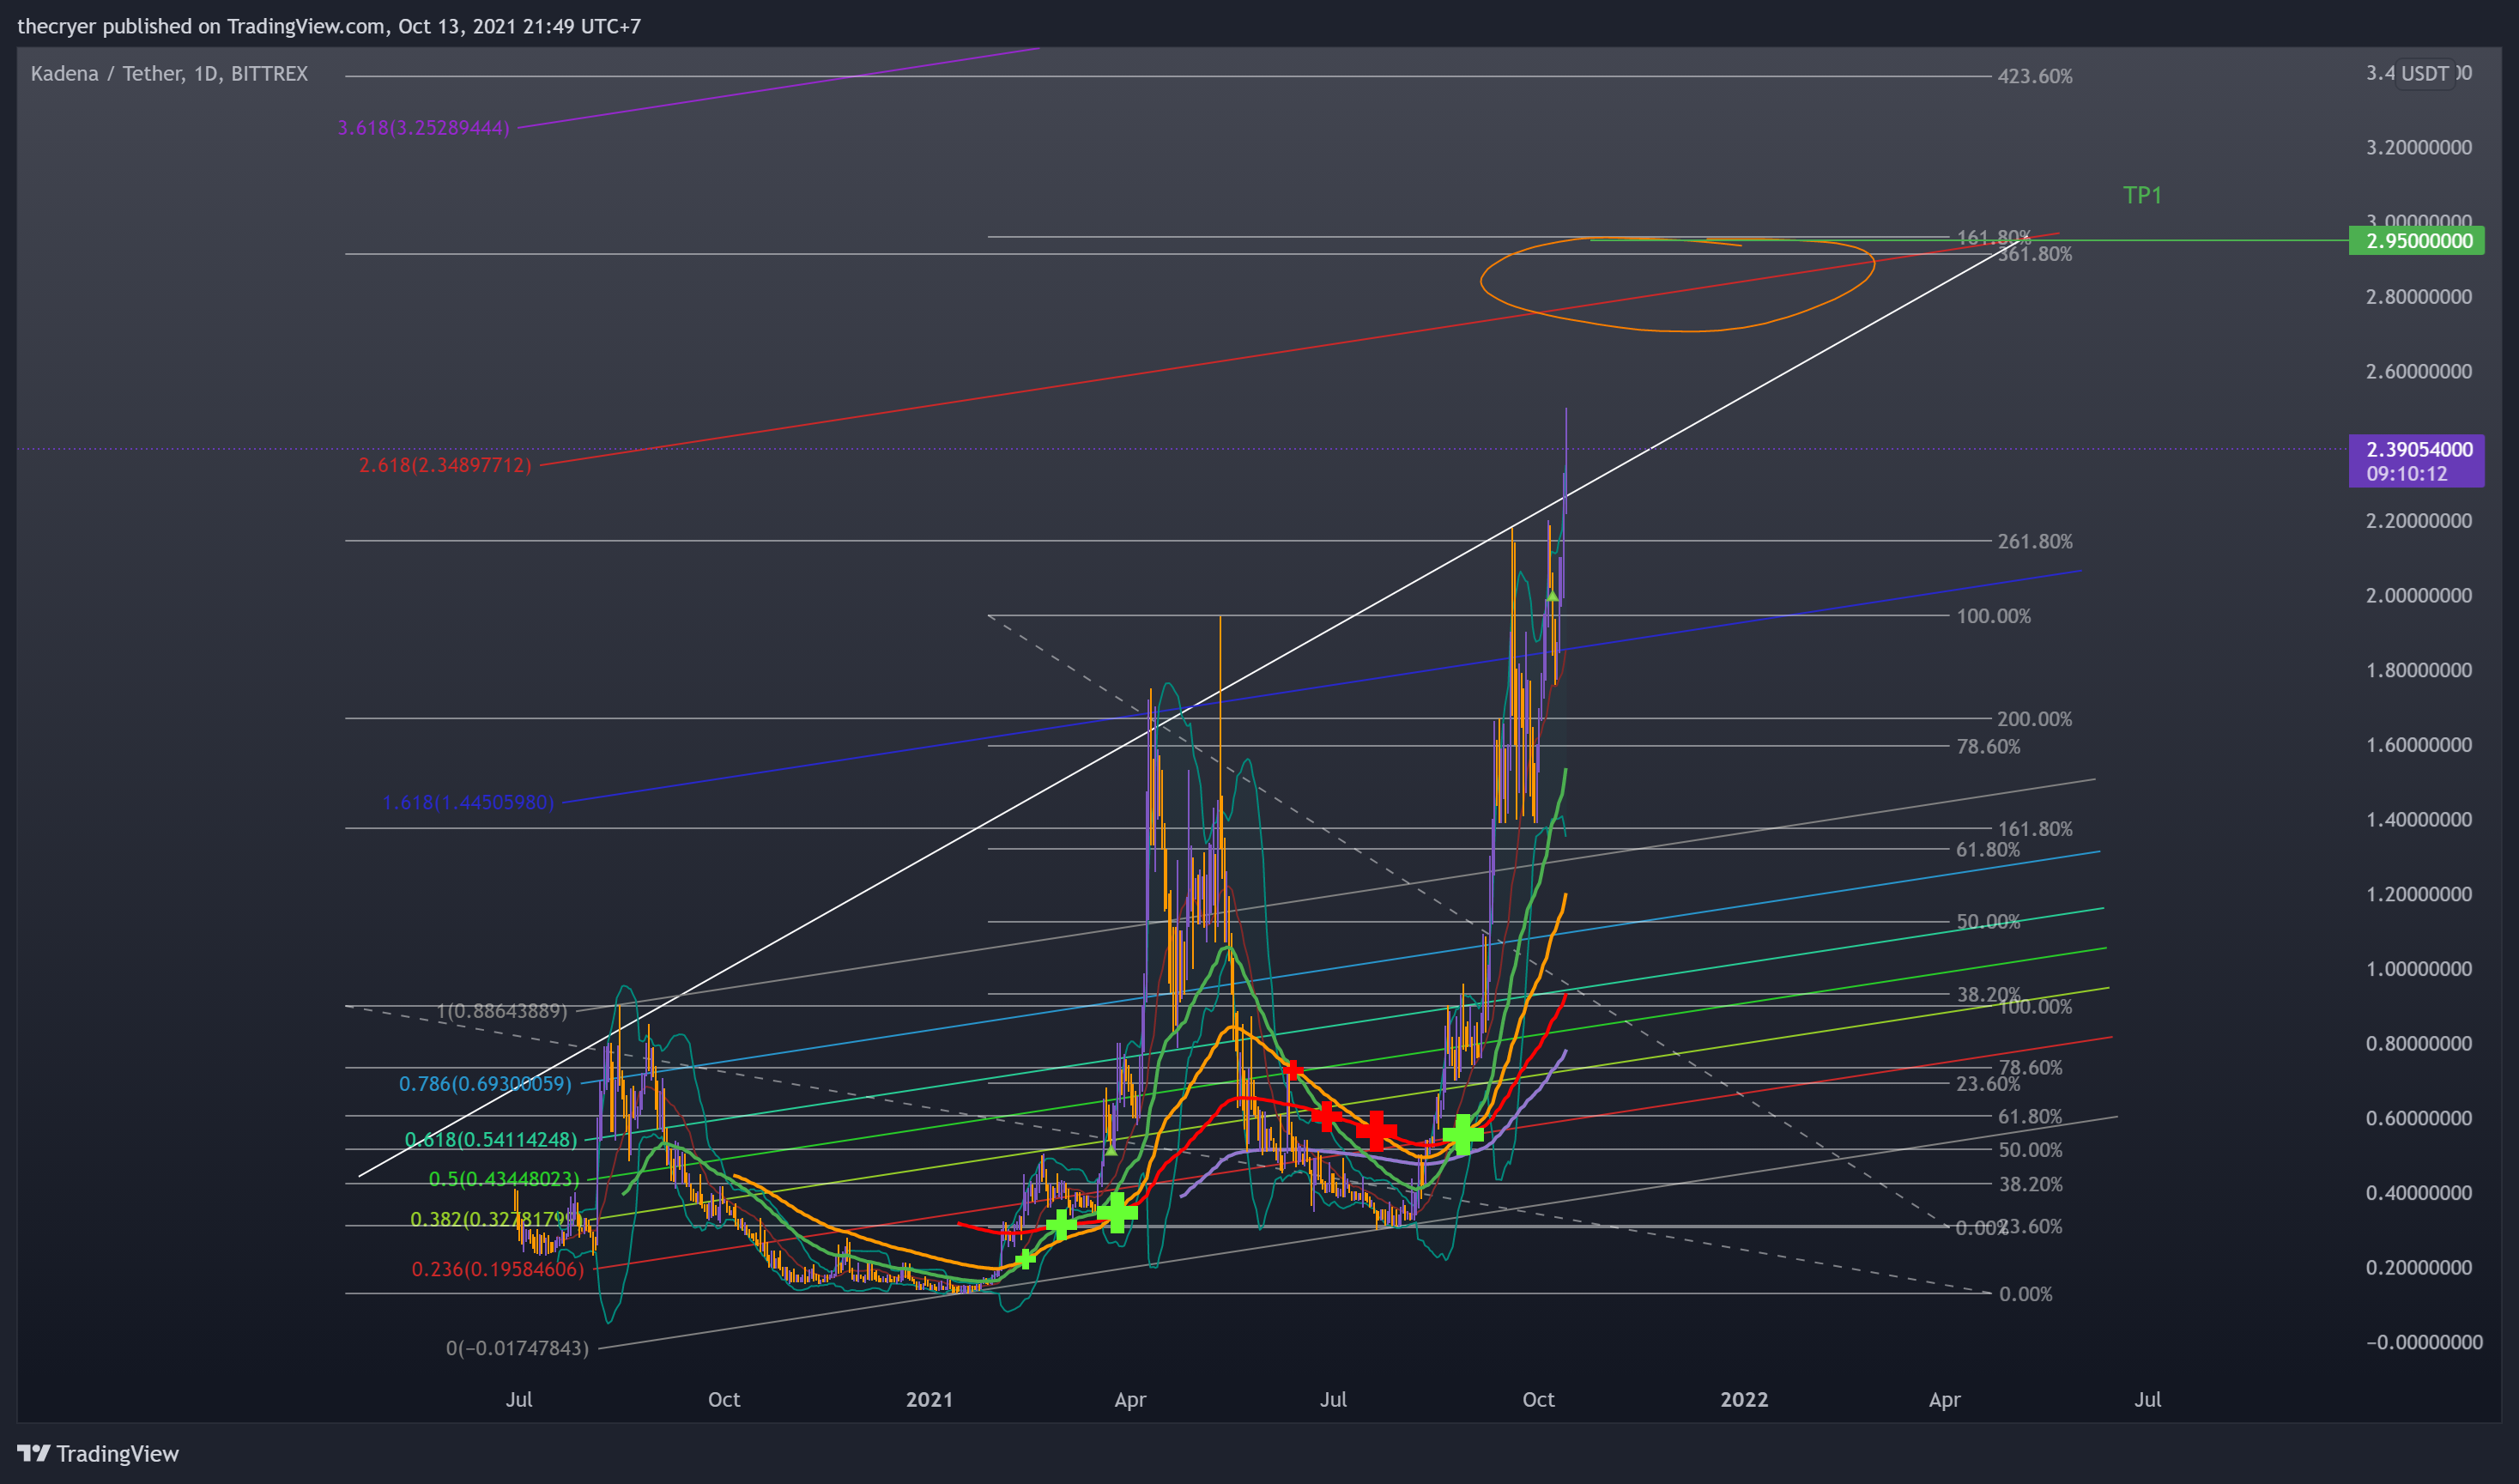The width and height of the screenshot is (2519, 1484).
Task: Click the 2022 time axis label
Action: [x=1744, y=1399]
